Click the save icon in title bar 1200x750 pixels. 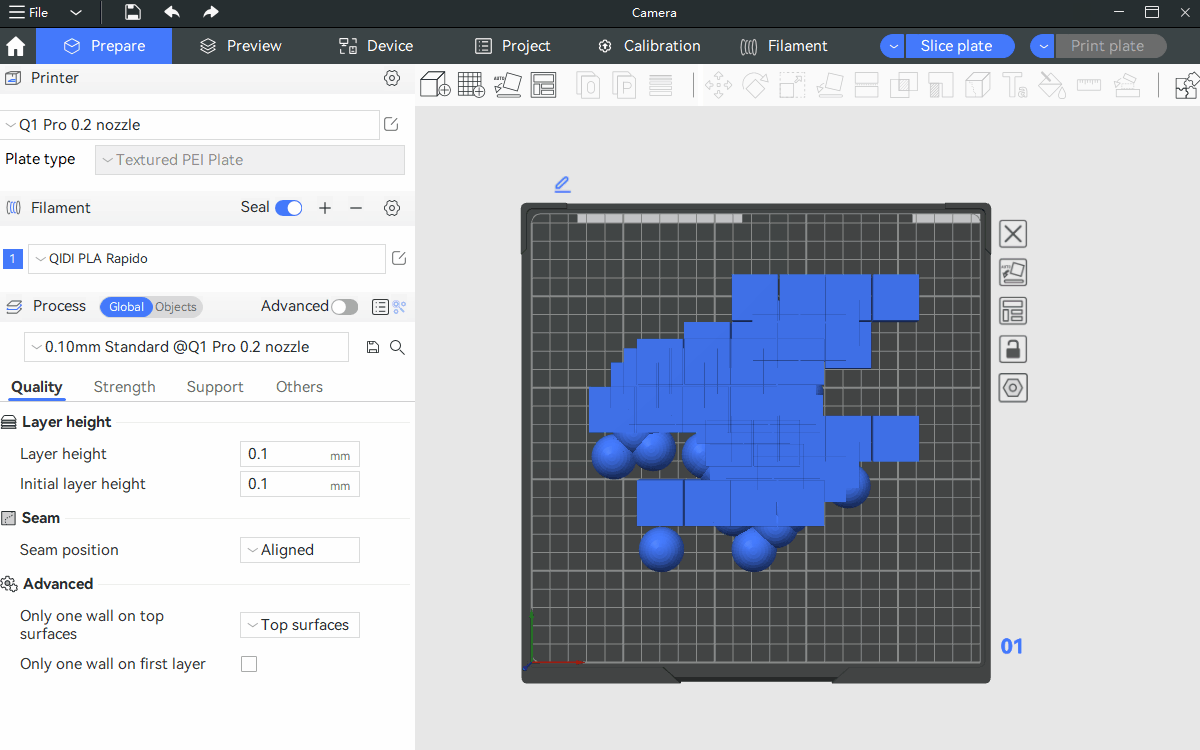133,12
